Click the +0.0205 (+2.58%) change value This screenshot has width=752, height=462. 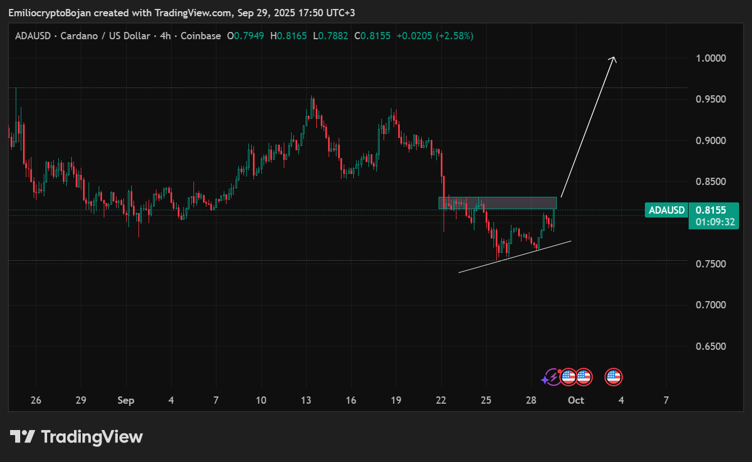[435, 36]
